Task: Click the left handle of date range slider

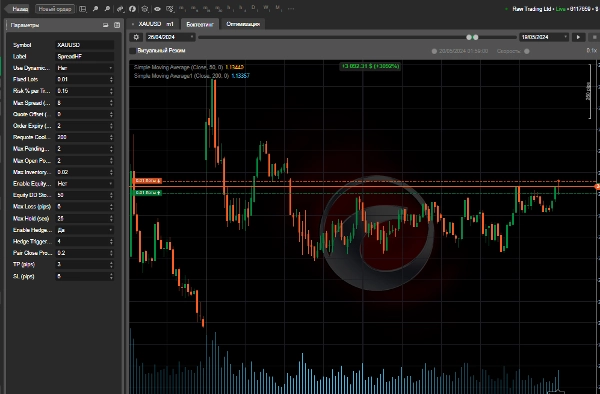Action: click(469, 37)
